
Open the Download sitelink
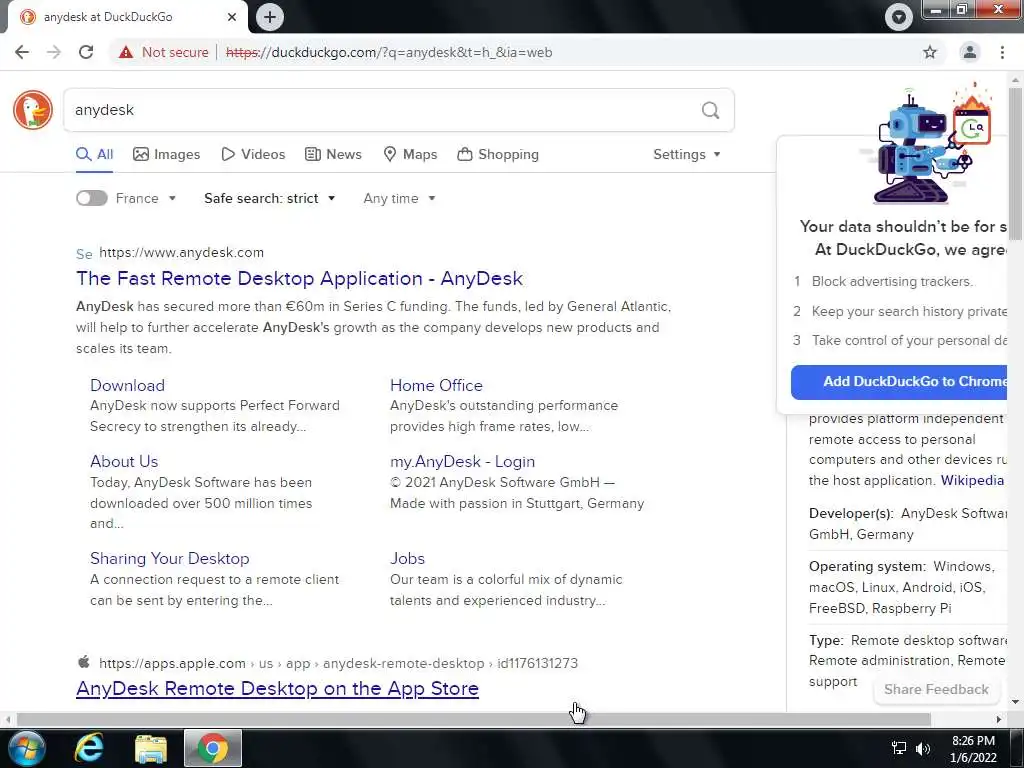(127, 385)
